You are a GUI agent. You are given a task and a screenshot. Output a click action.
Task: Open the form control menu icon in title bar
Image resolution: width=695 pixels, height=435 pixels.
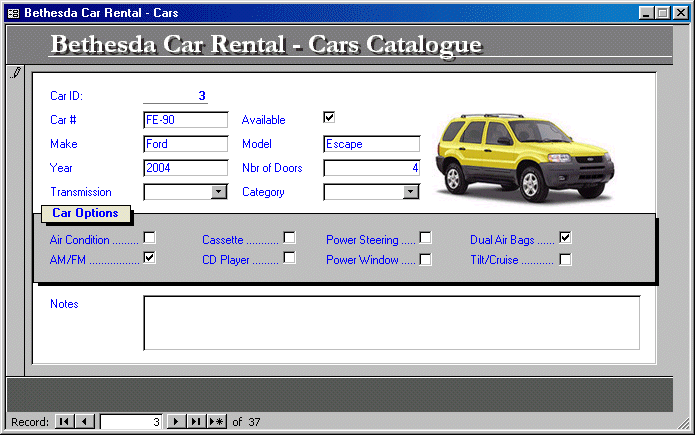[14, 13]
